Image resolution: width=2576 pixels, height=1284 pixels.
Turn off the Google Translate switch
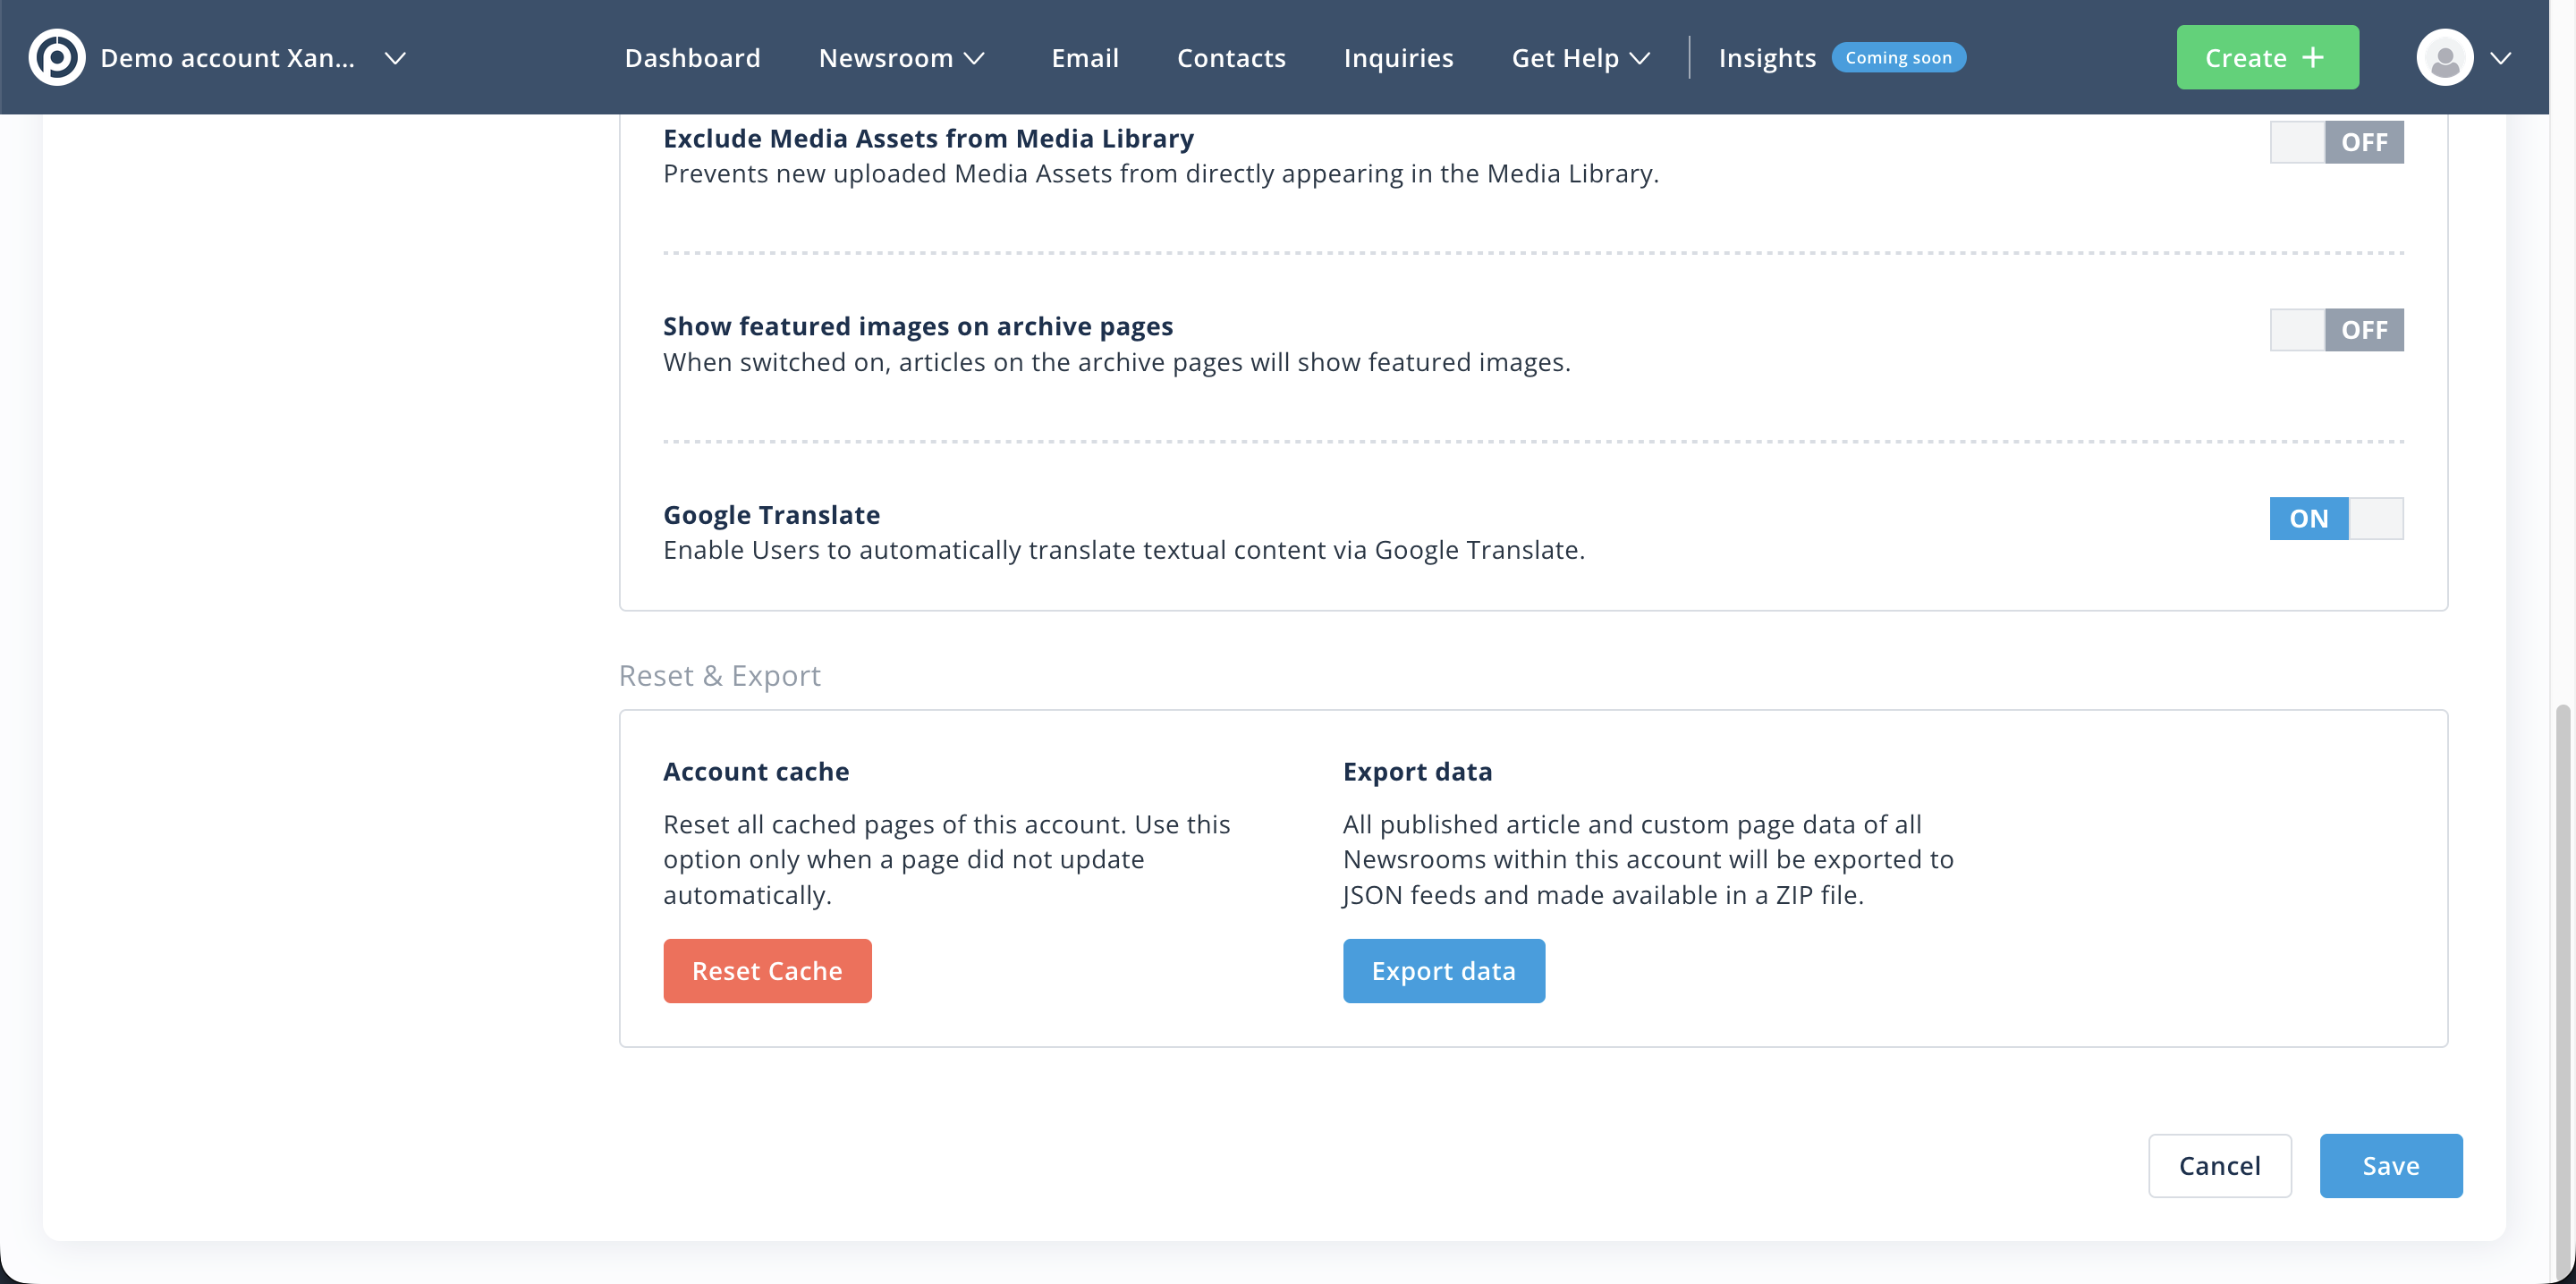pyautogui.click(x=2336, y=518)
